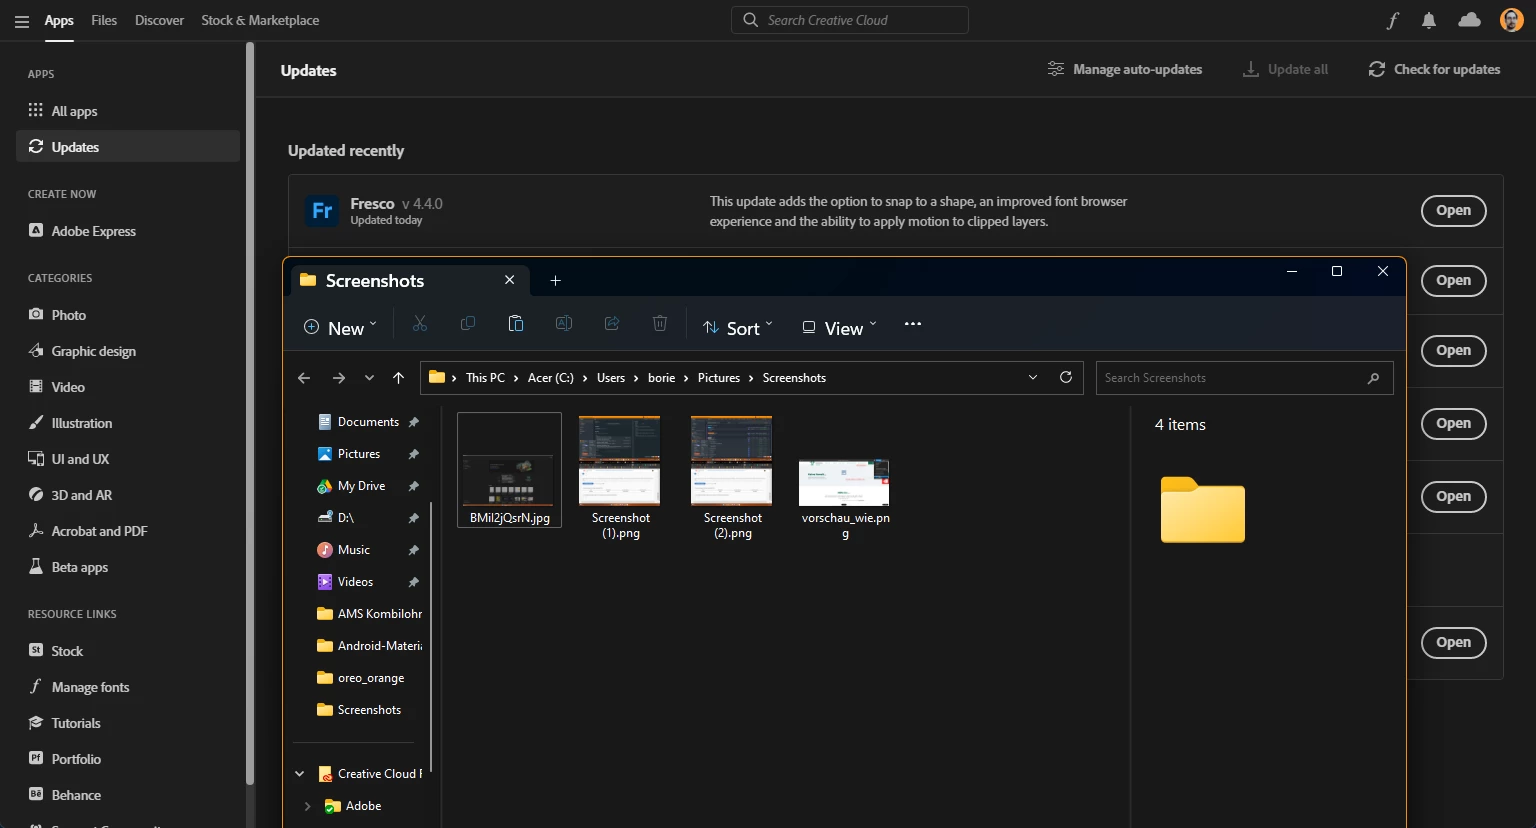Open Tutorials resource link

tap(128, 723)
